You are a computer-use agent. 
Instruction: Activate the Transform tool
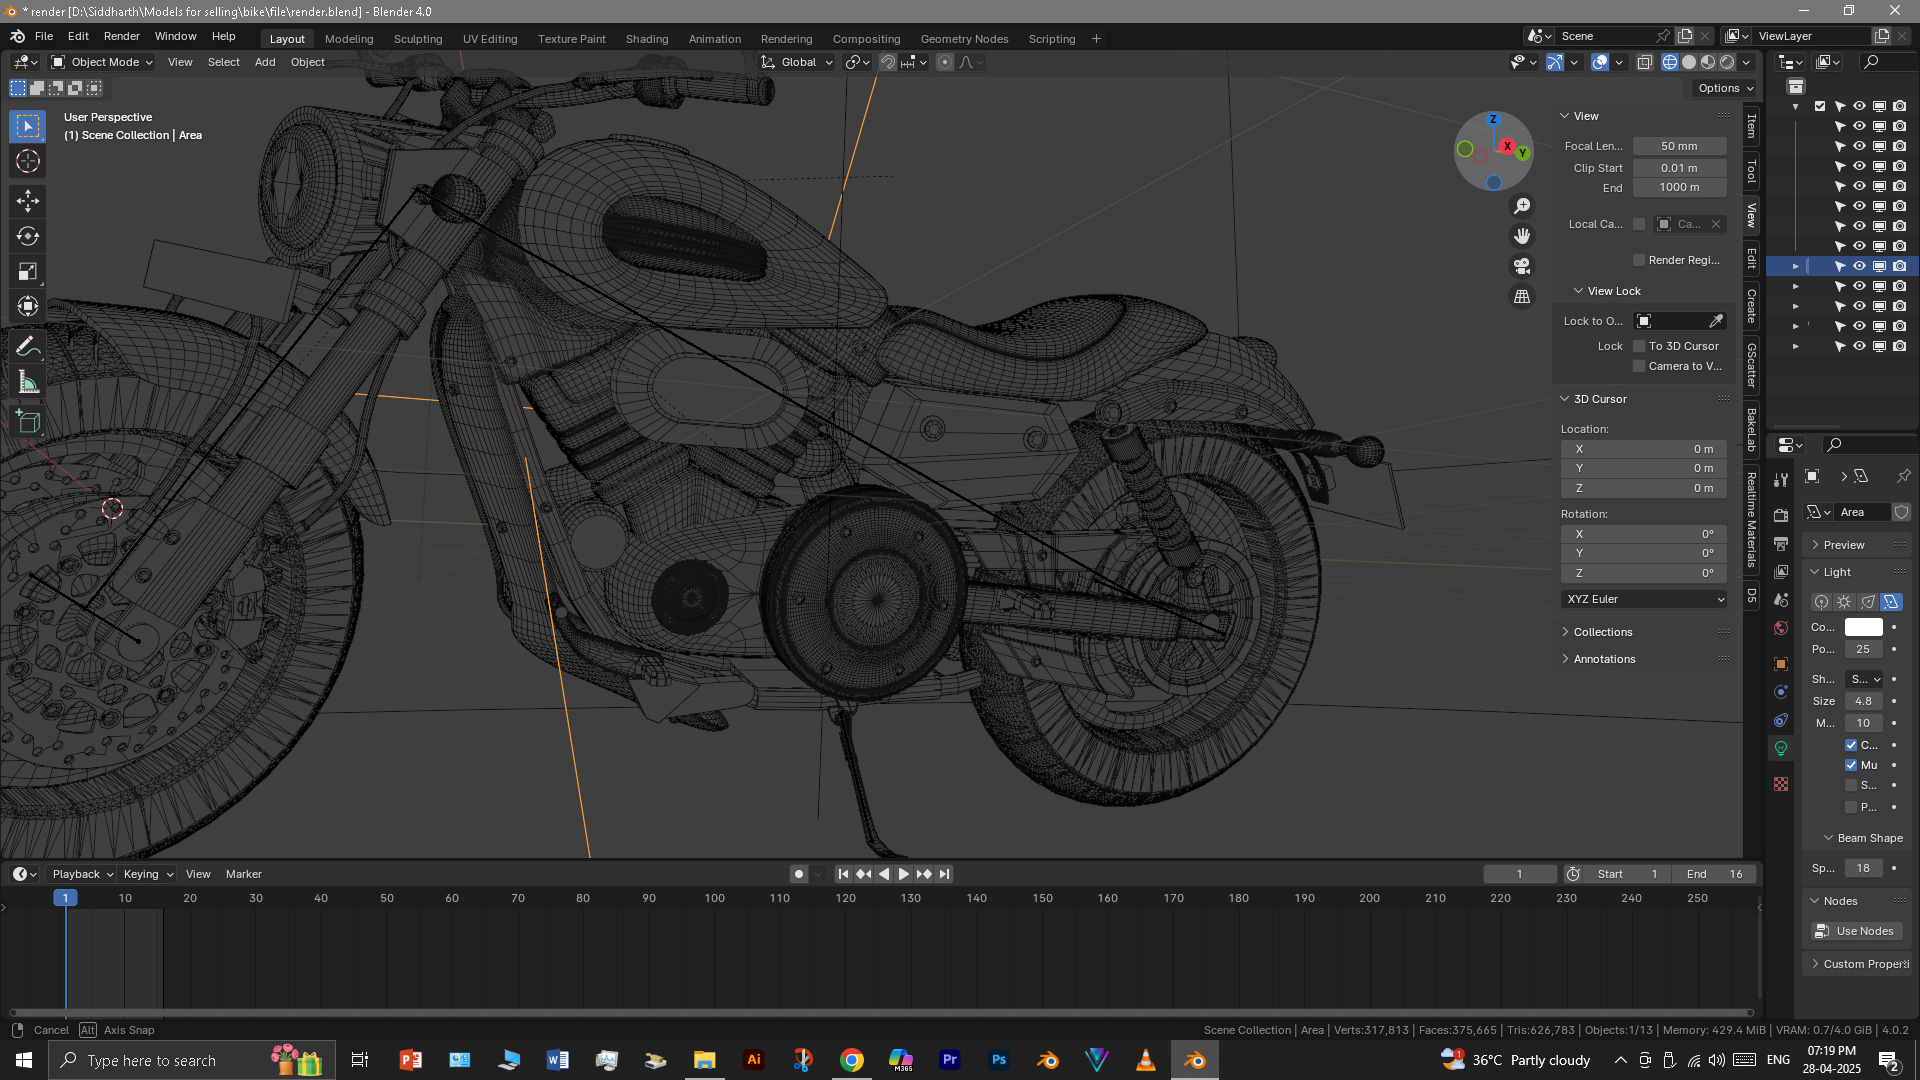pyautogui.click(x=28, y=307)
